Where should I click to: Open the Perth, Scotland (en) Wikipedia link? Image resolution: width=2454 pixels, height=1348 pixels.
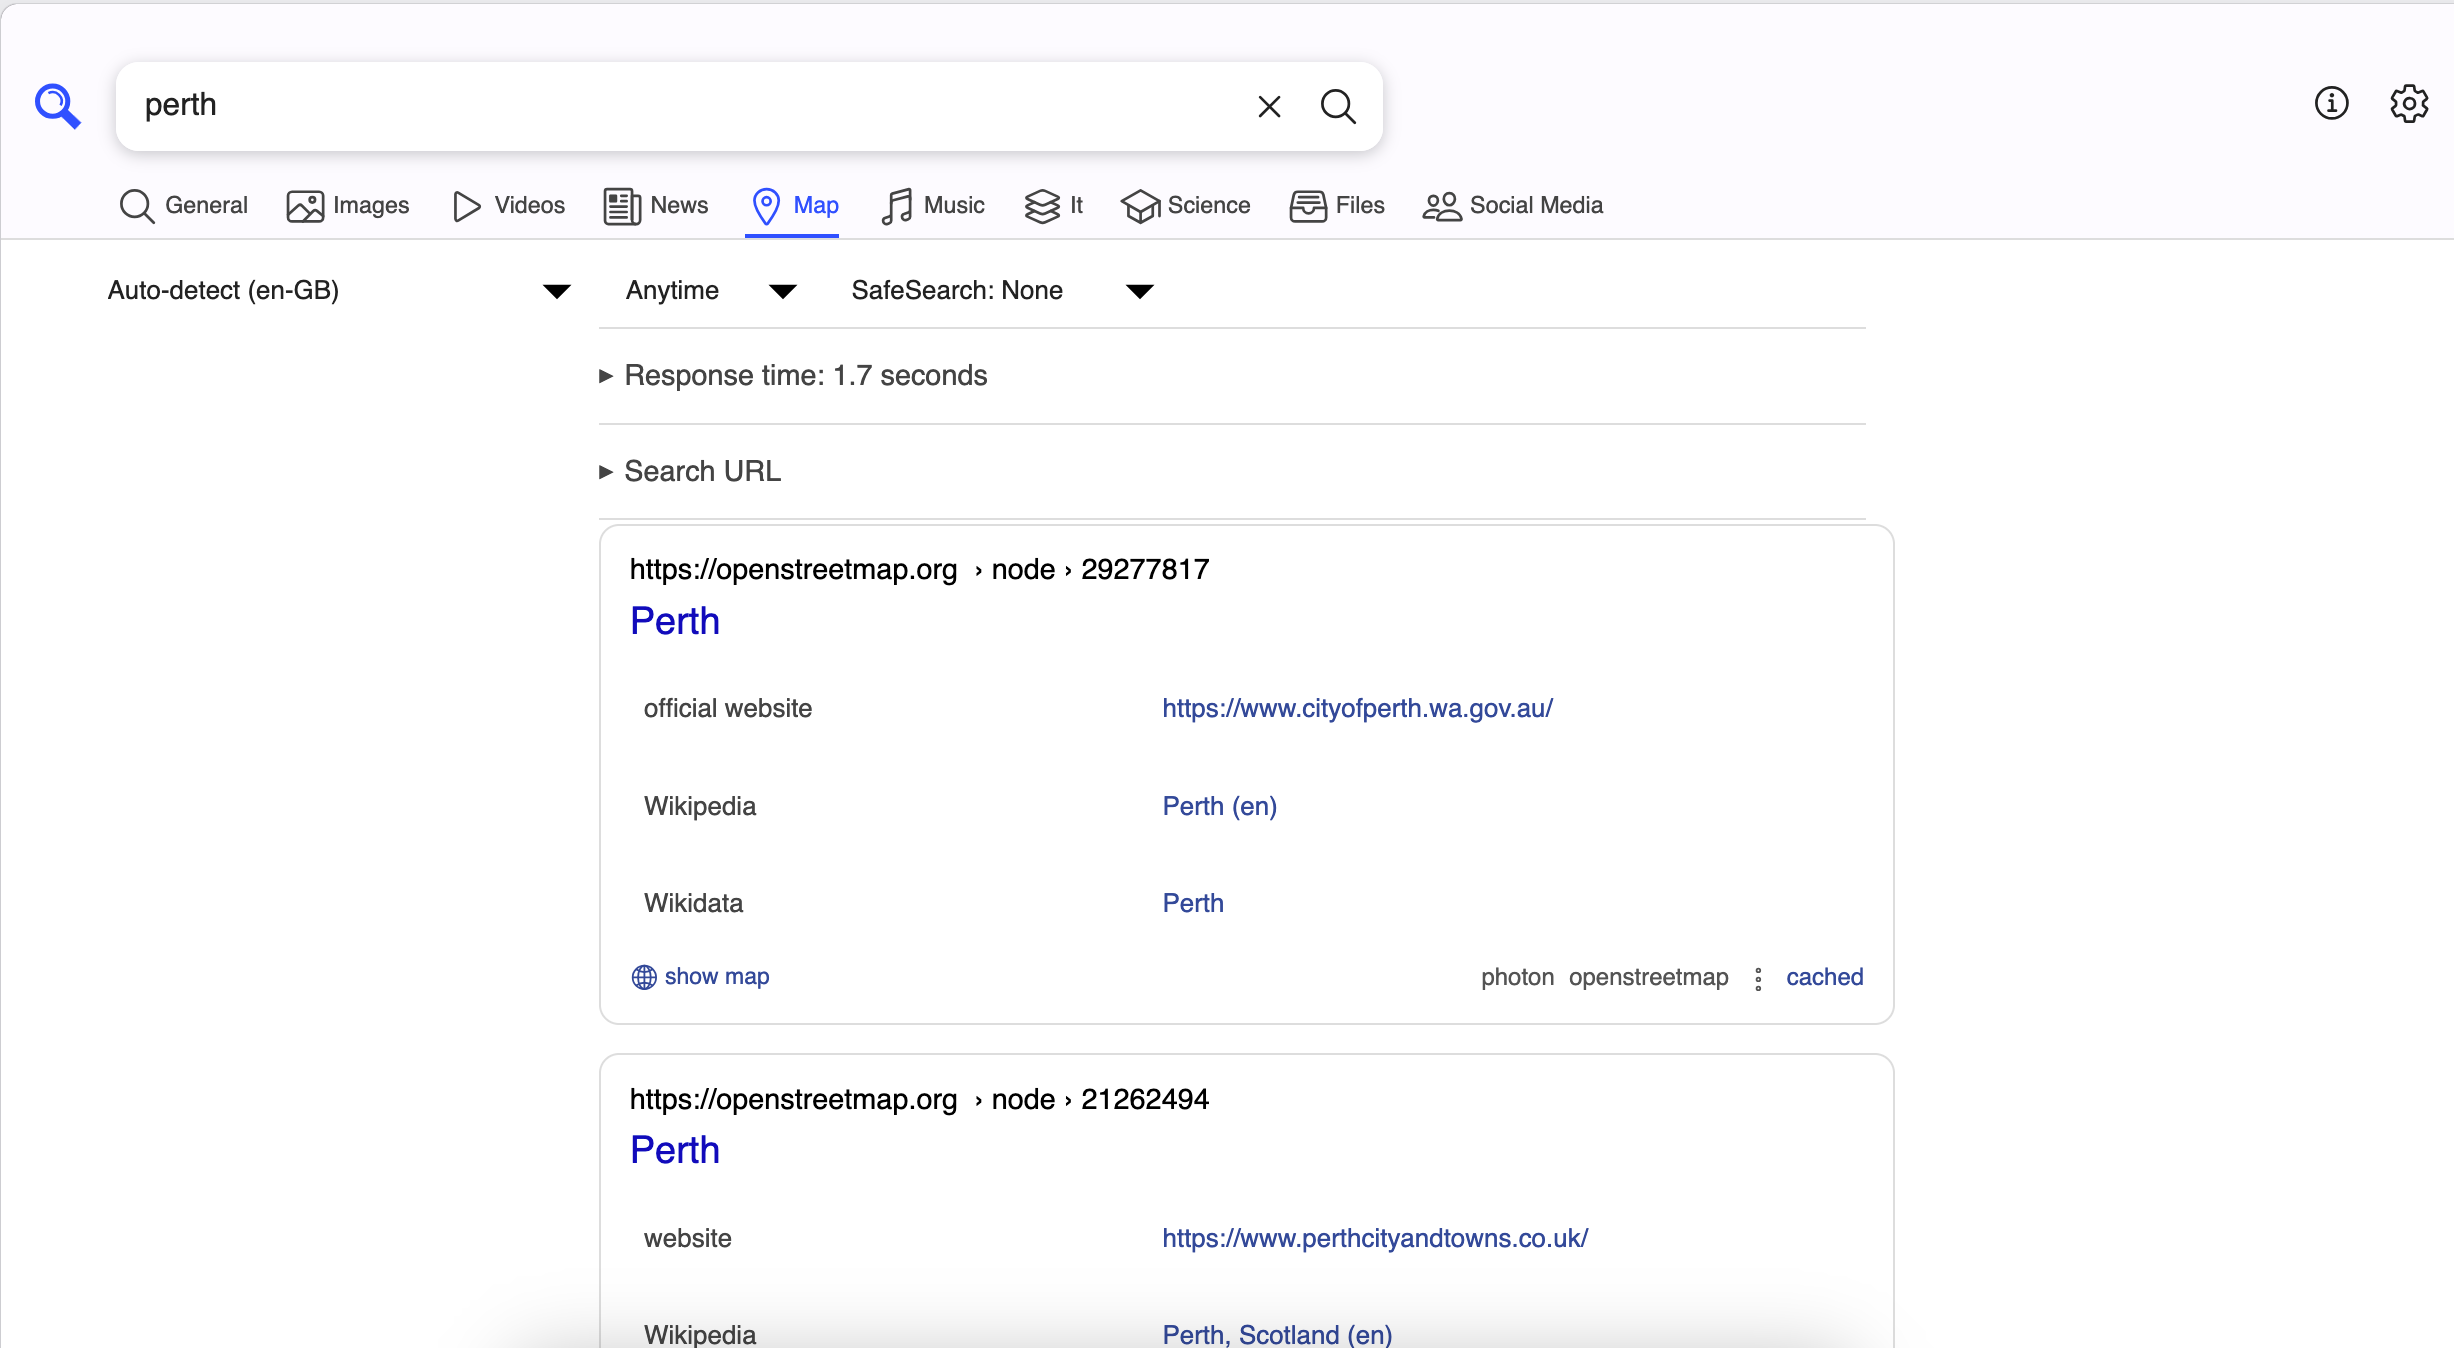tap(1277, 1334)
